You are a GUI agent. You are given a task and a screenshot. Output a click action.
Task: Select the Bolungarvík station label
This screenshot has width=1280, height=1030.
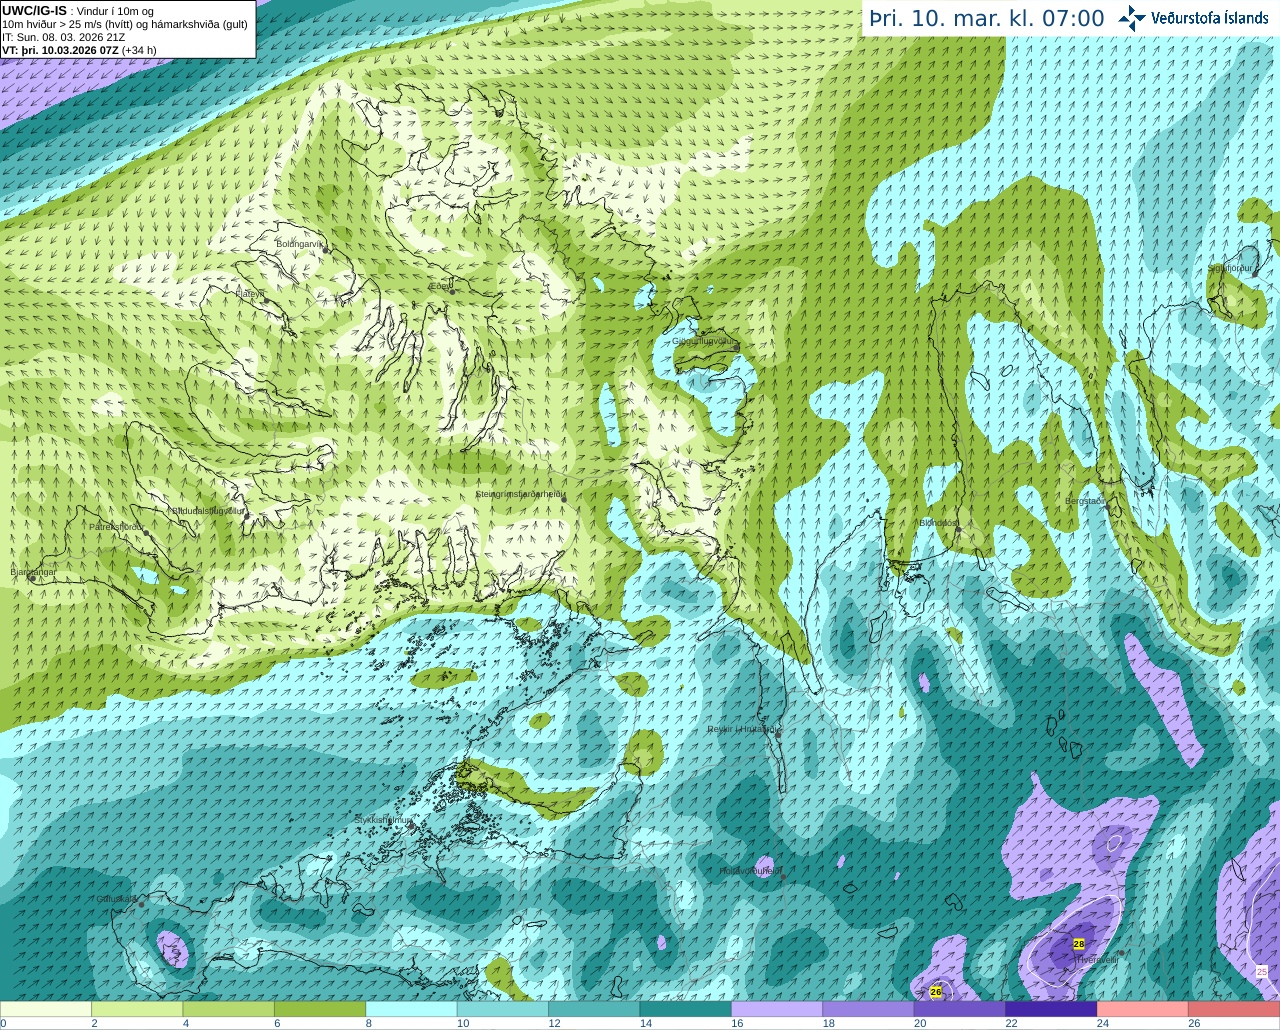click(x=300, y=243)
